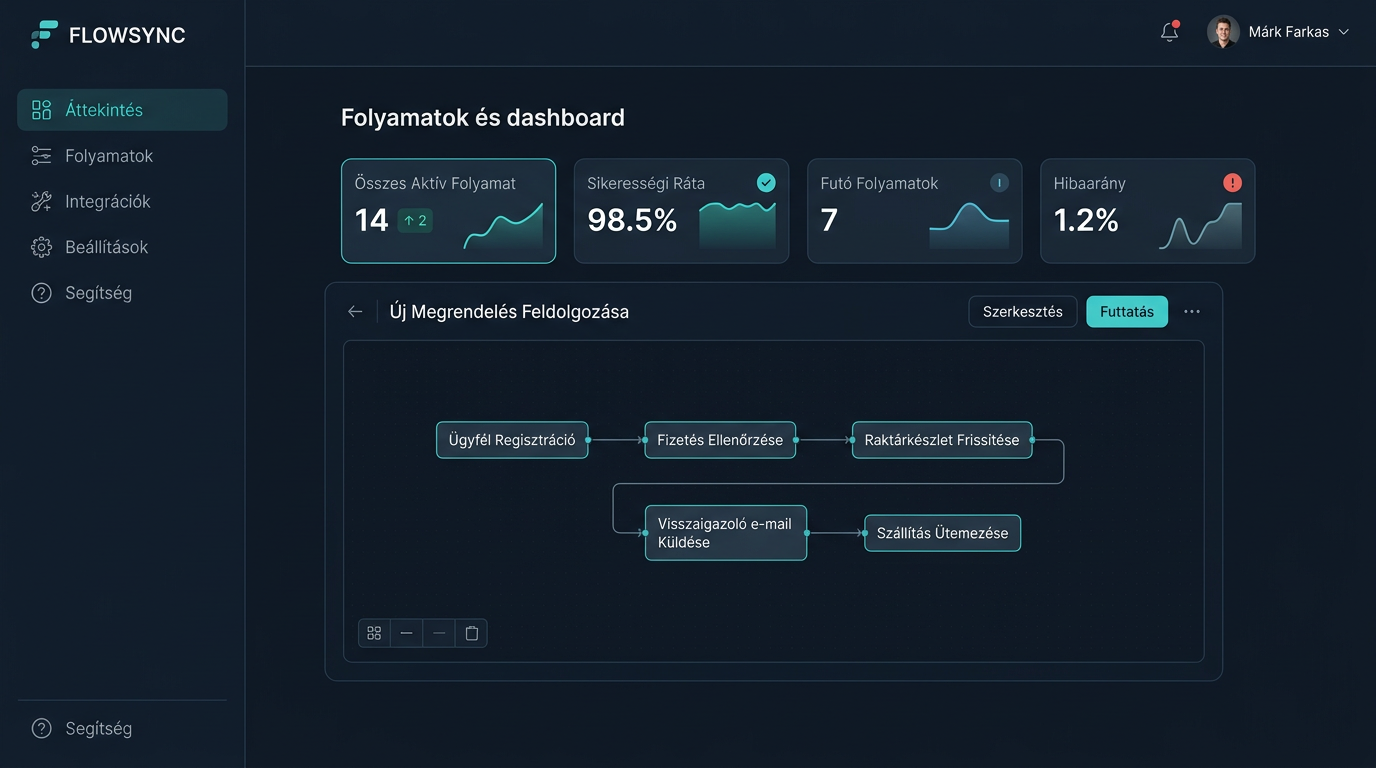Screen dimensions: 1376x768
Task: Click Márk Farkas profile avatar
Action: pos(1222,32)
